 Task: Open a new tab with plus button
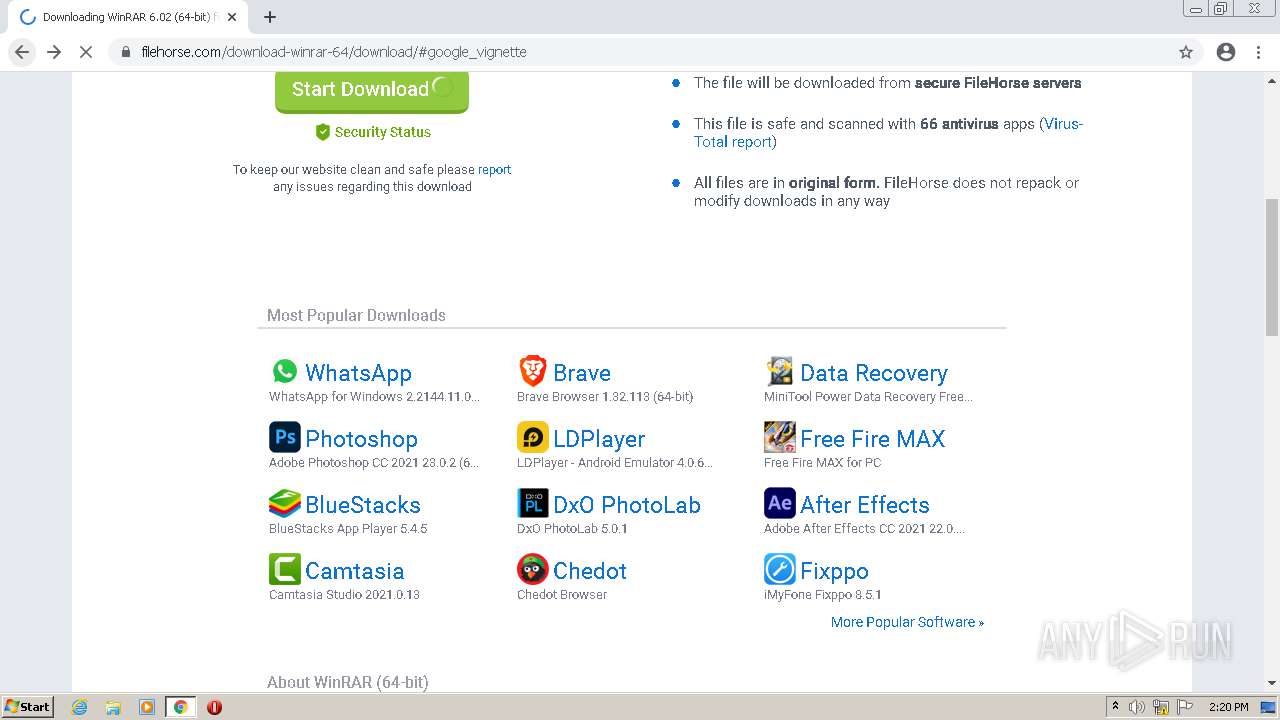point(270,17)
